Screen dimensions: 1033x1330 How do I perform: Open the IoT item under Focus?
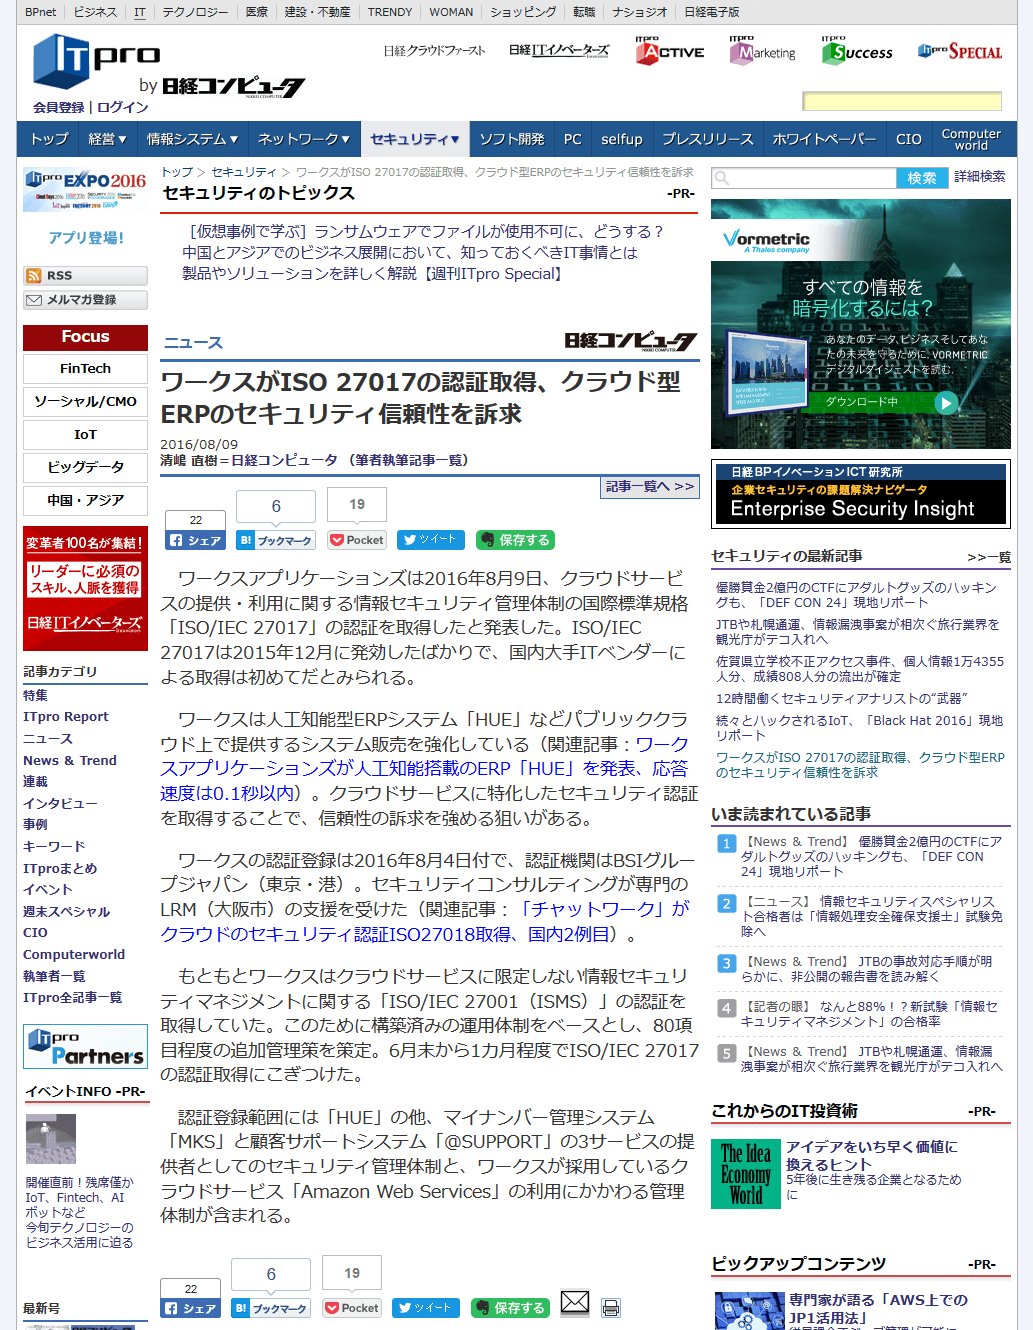click(85, 435)
